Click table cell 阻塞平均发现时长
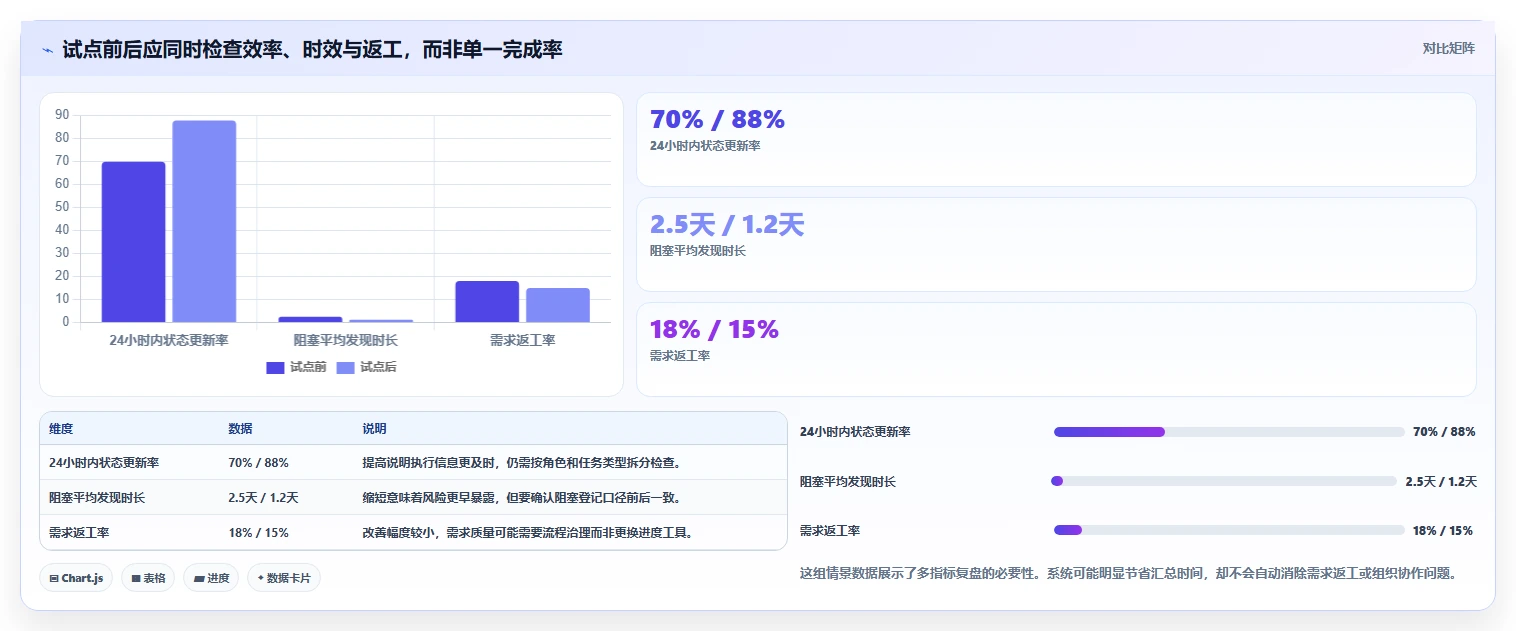This screenshot has width=1516, height=631. click(x=97, y=498)
